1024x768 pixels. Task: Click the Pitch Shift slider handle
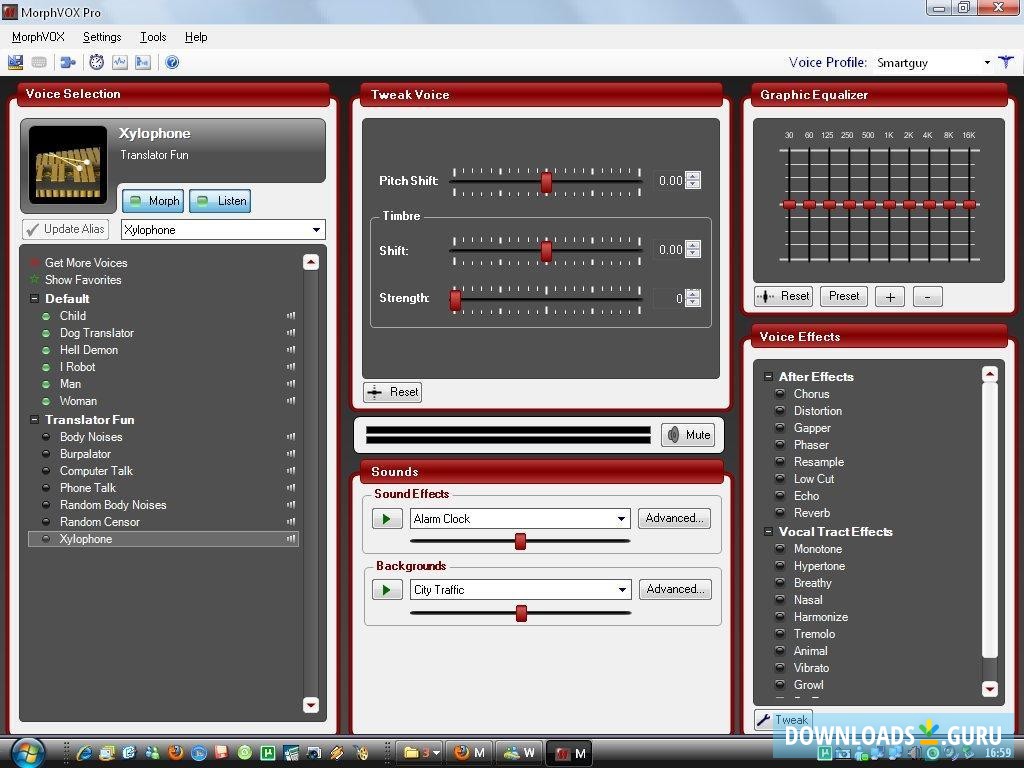pyautogui.click(x=546, y=182)
